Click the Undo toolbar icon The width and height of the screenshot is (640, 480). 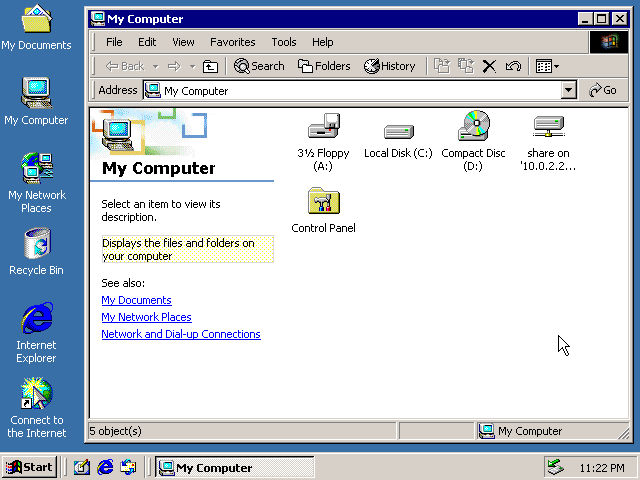[513, 66]
